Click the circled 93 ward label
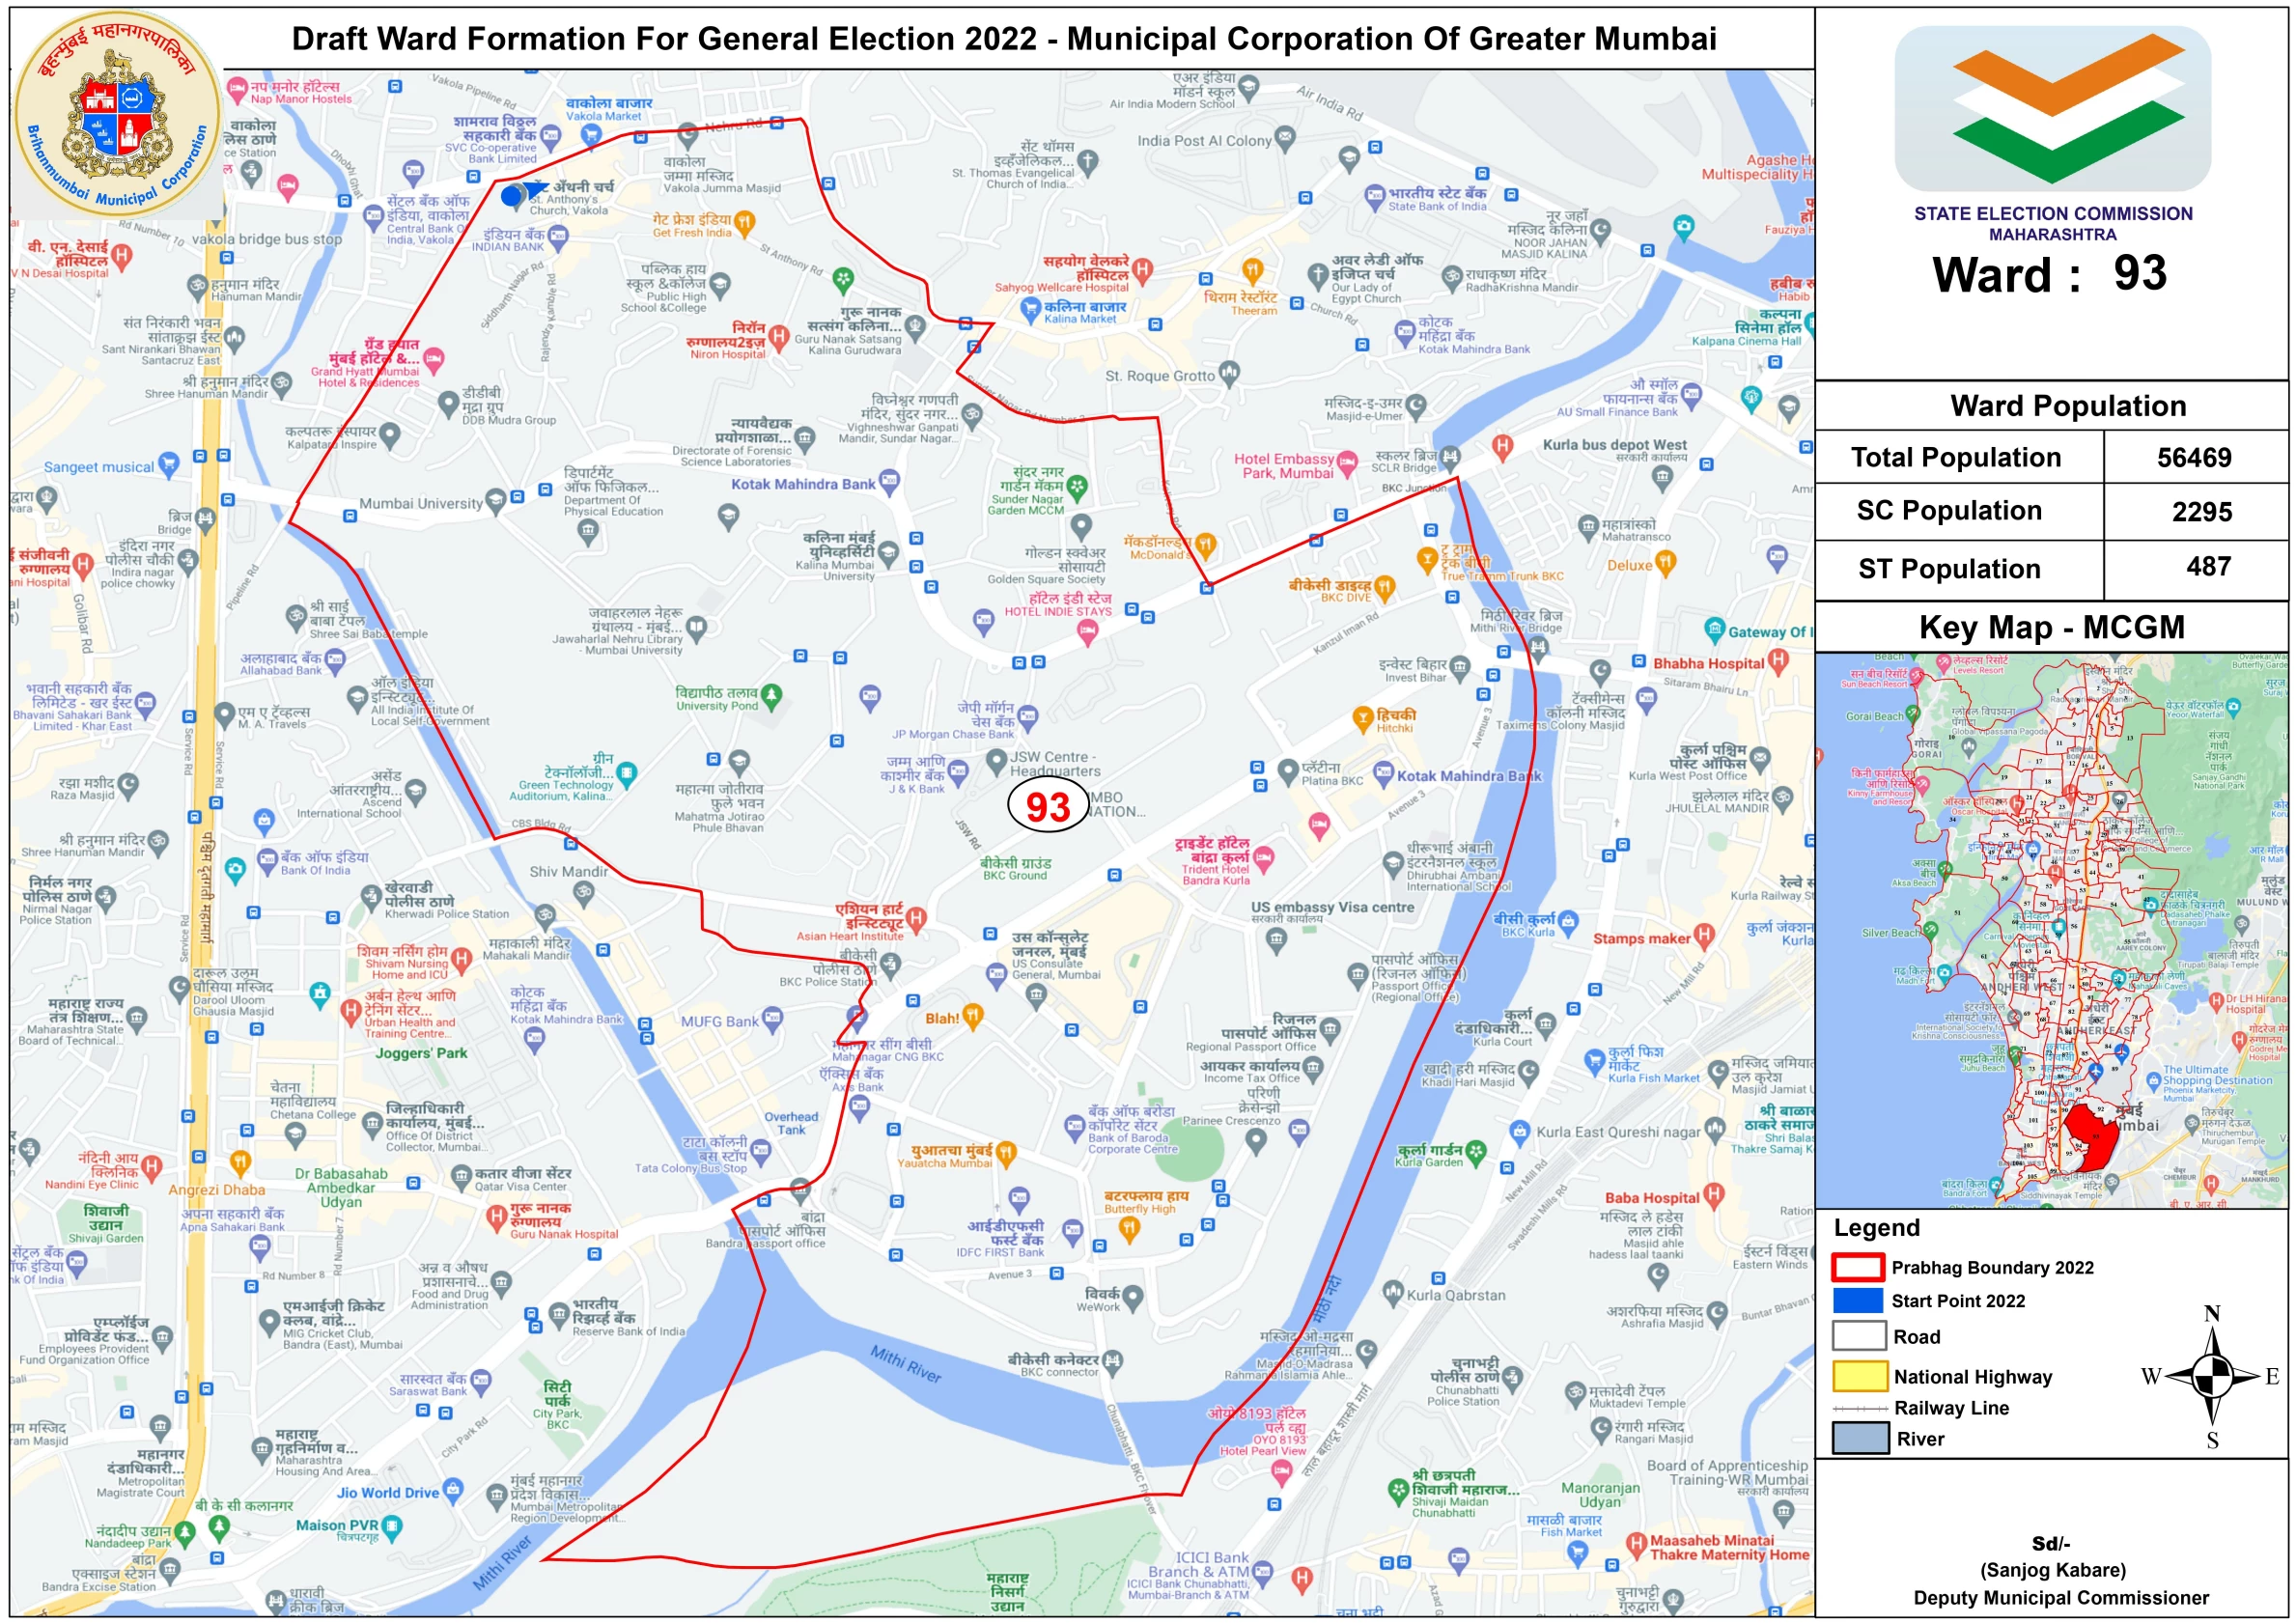Image resolution: width=2296 pixels, height=1623 pixels. point(1047,806)
